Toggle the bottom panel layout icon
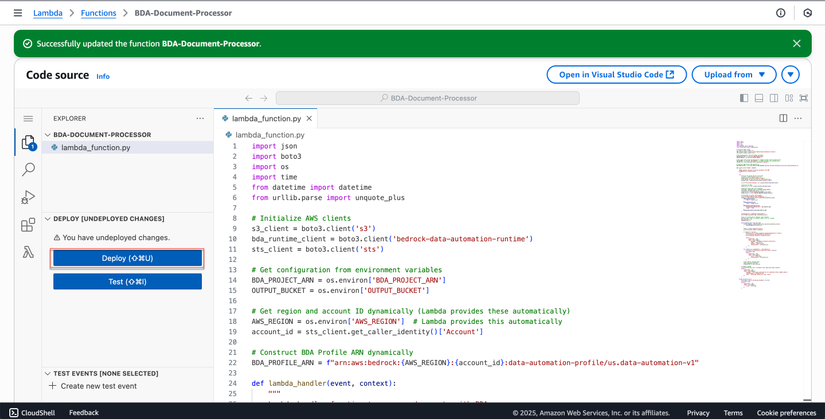The width and height of the screenshot is (825, 419). [x=759, y=98]
